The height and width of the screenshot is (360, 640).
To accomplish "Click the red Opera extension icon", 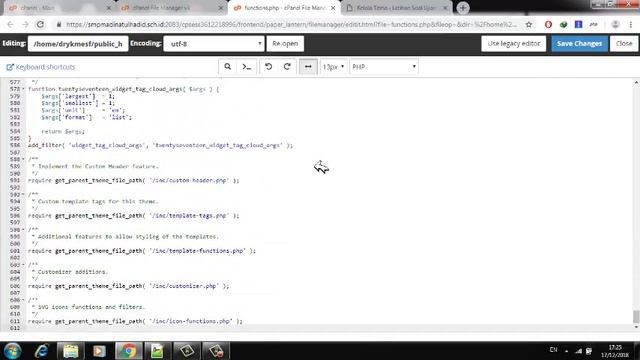I will (548, 25).
